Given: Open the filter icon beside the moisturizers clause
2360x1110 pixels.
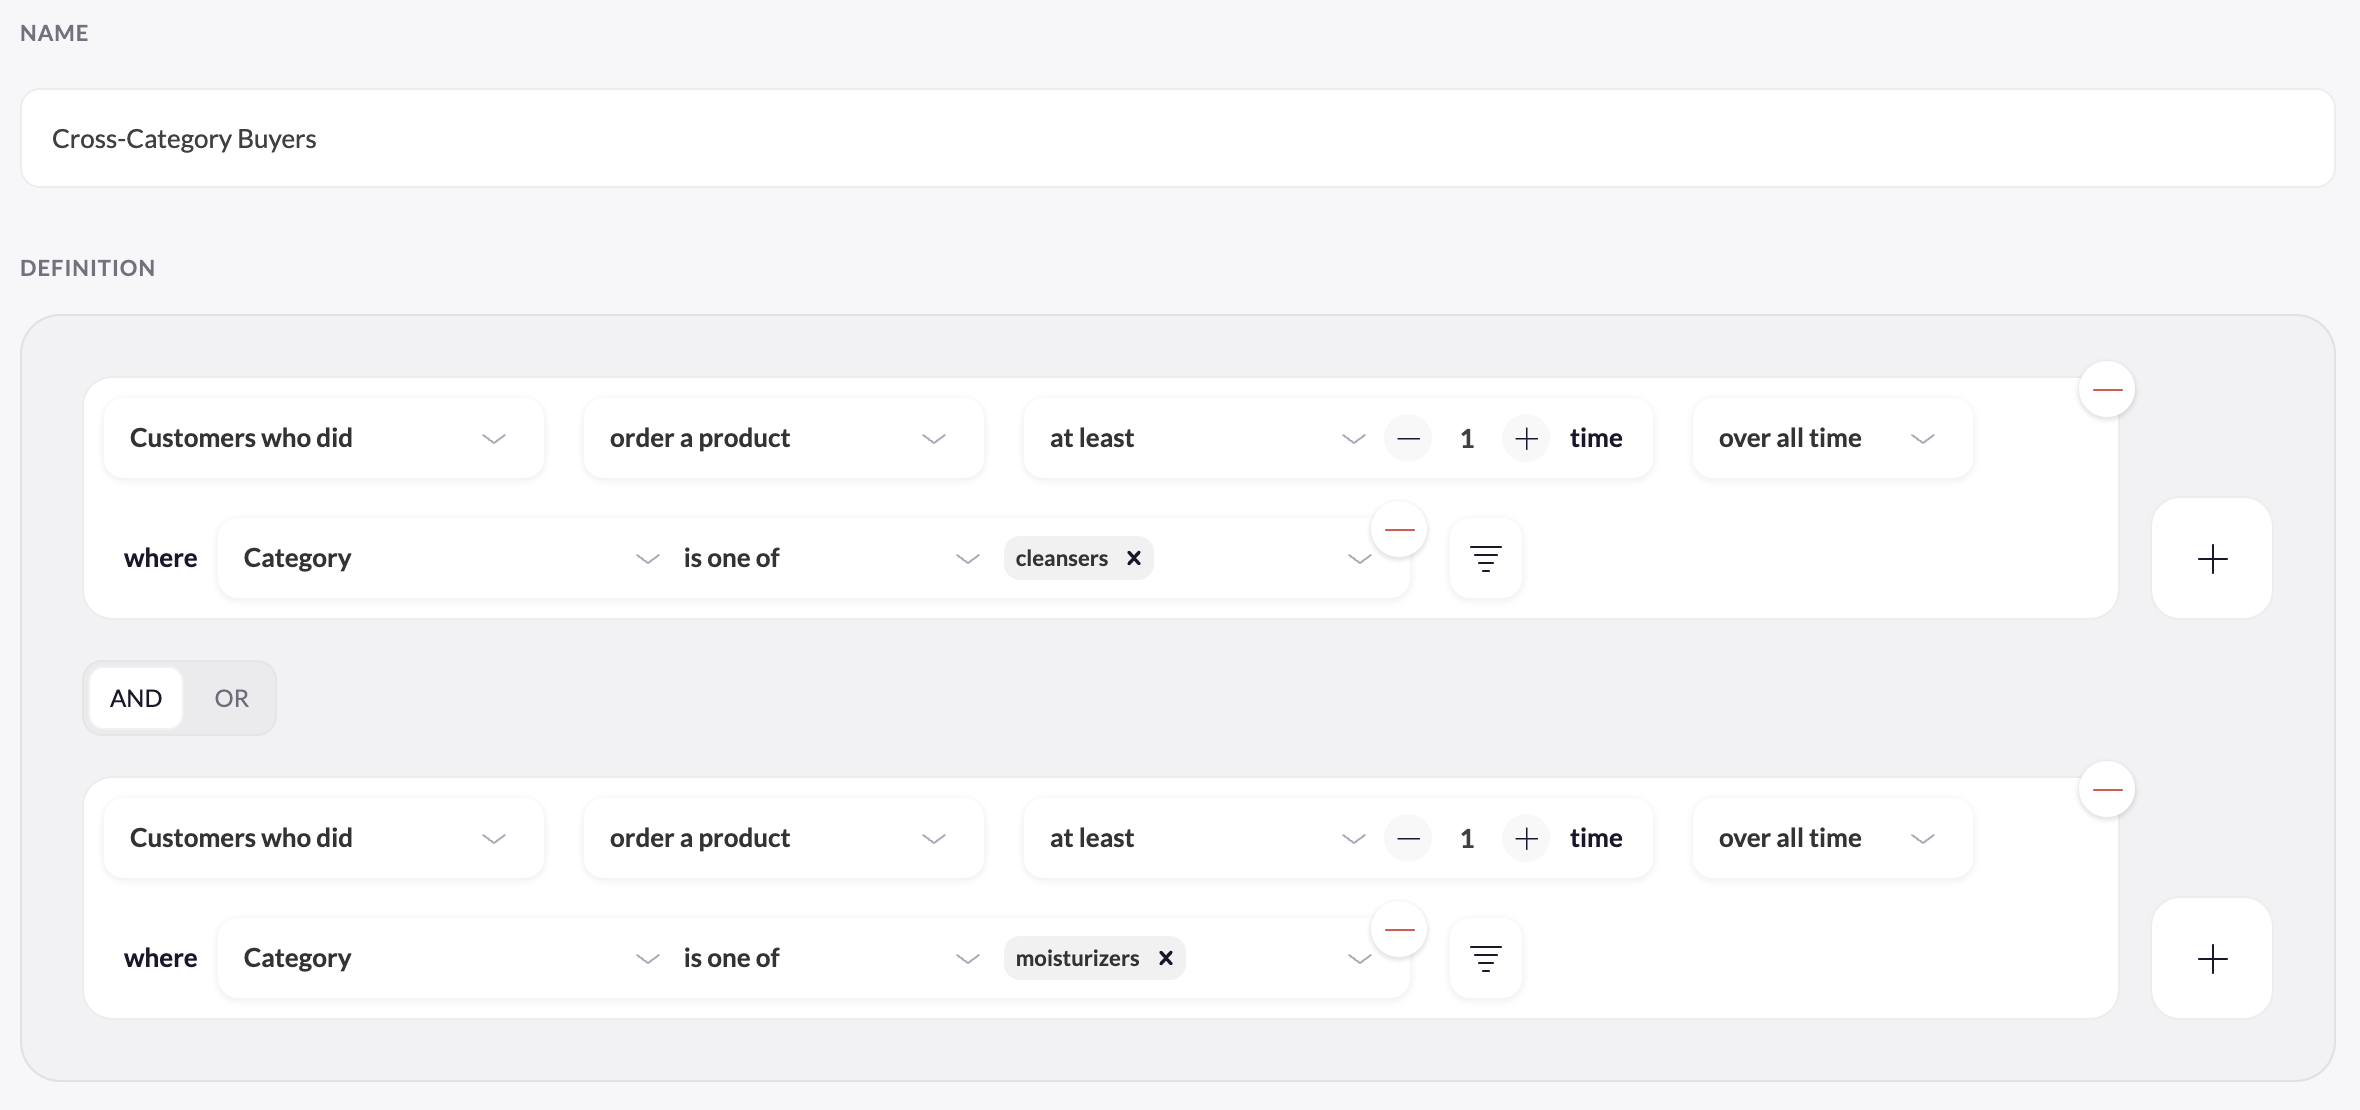Looking at the screenshot, I should [x=1485, y=958].
